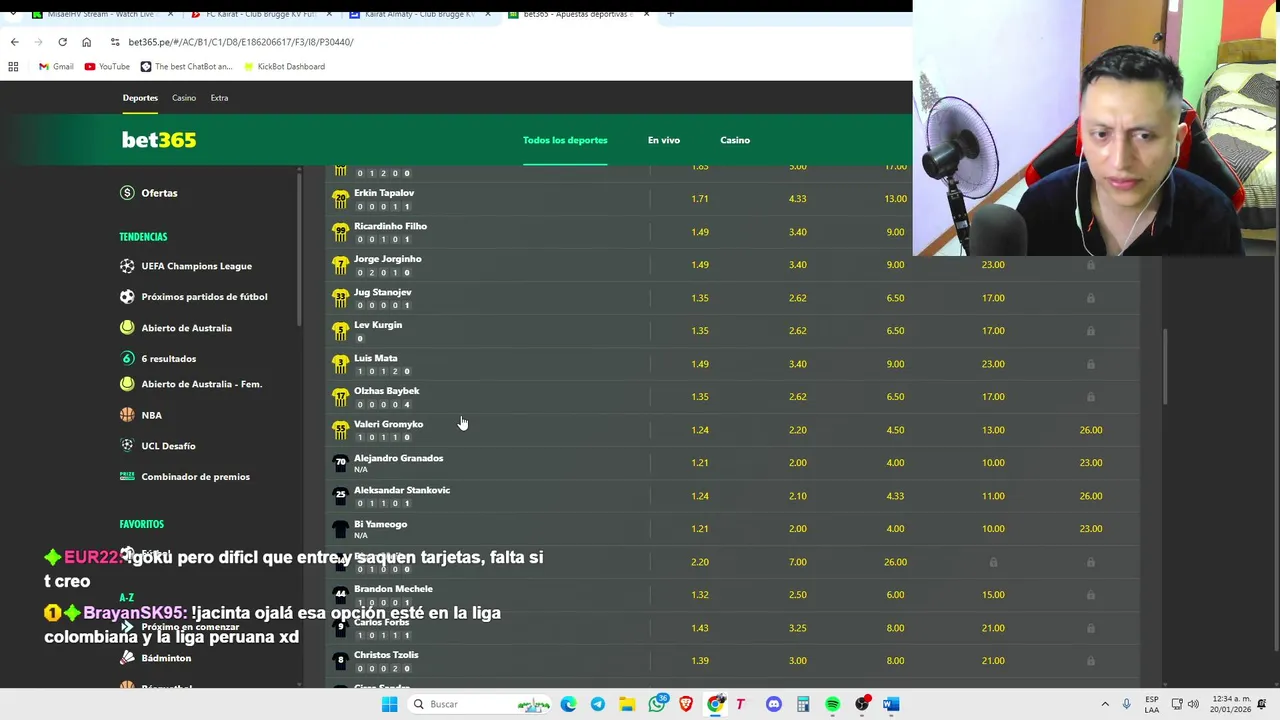Click the browser home icon

pyautogui.click(x=86, y=42)
